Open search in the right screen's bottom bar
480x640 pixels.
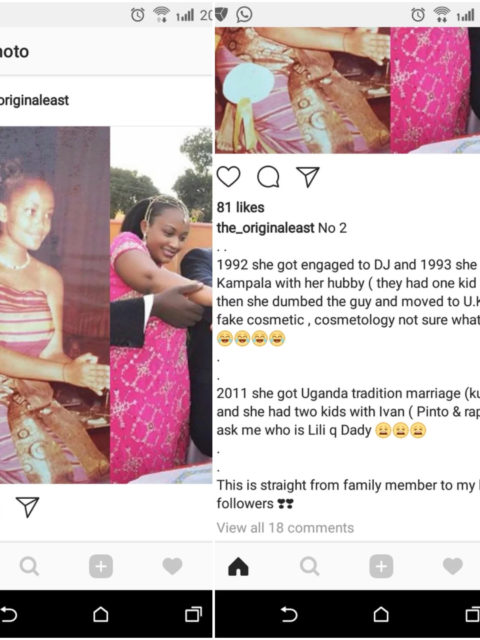[309, 567]
